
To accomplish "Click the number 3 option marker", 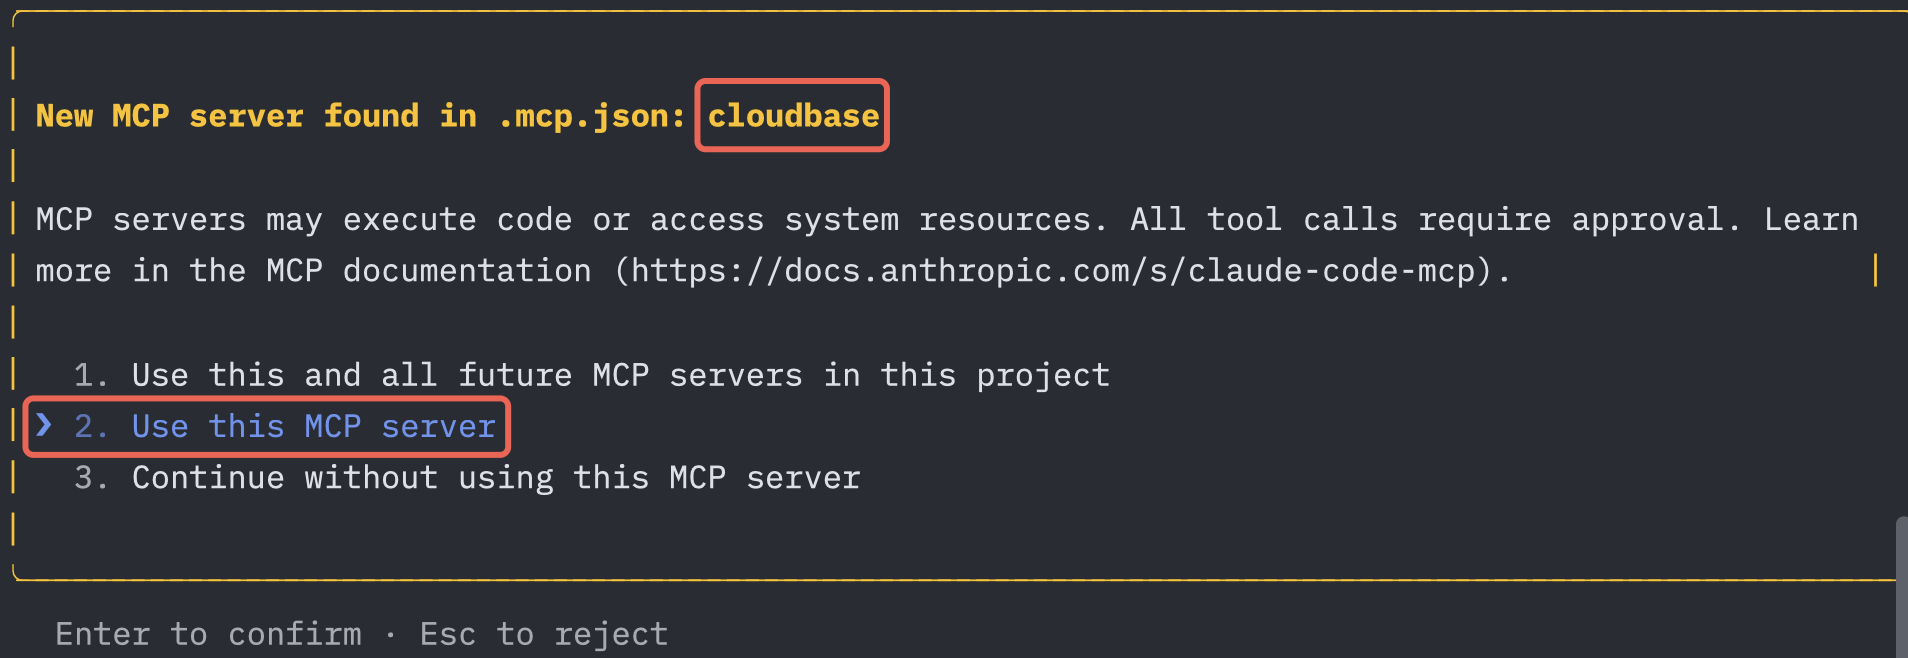I will [x=90, y=478].
